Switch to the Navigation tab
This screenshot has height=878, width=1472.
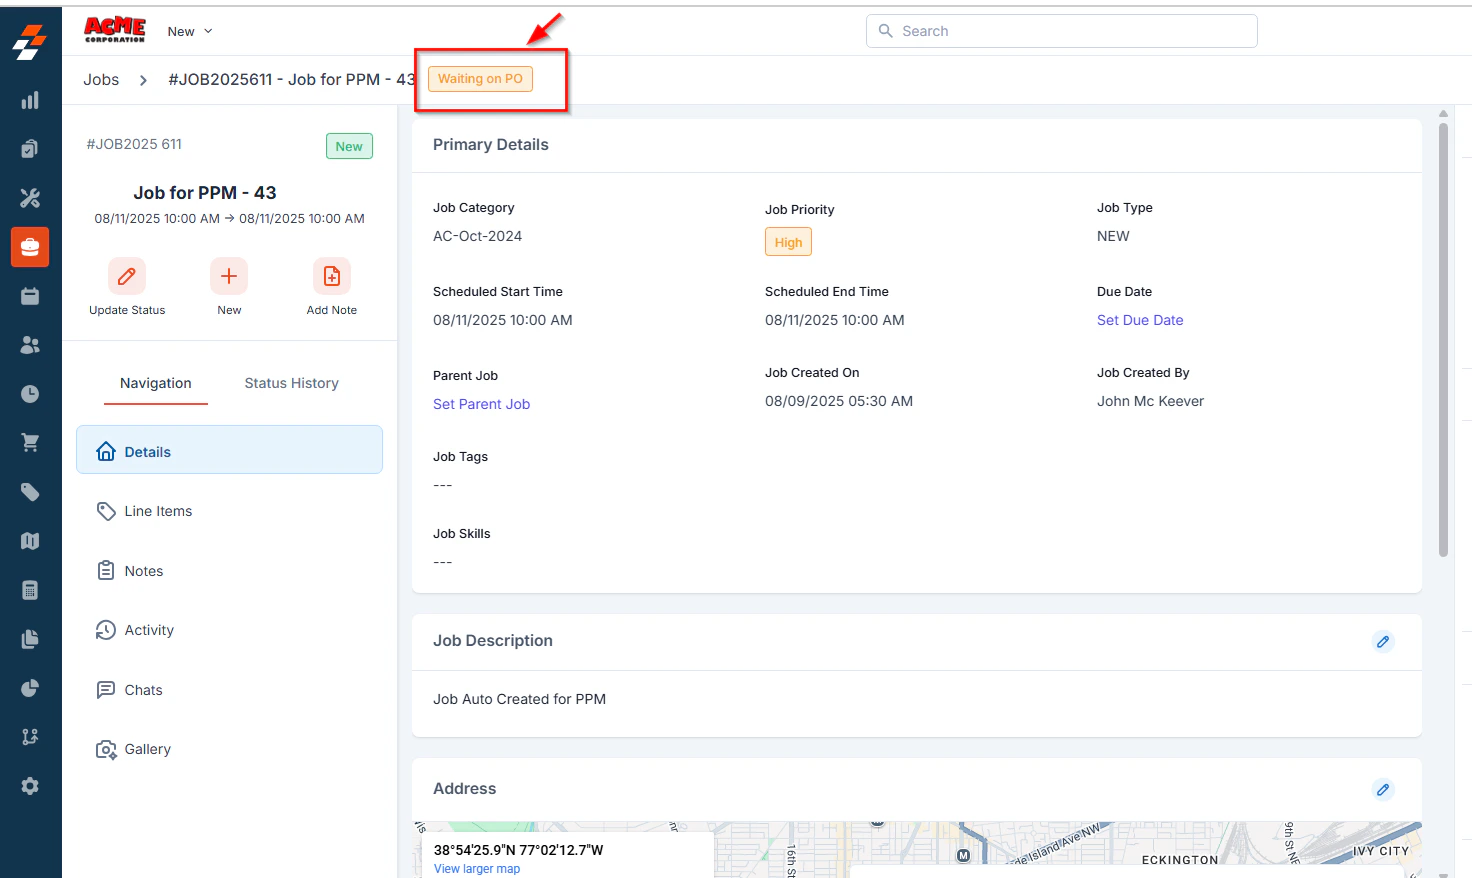click(156, 383)
